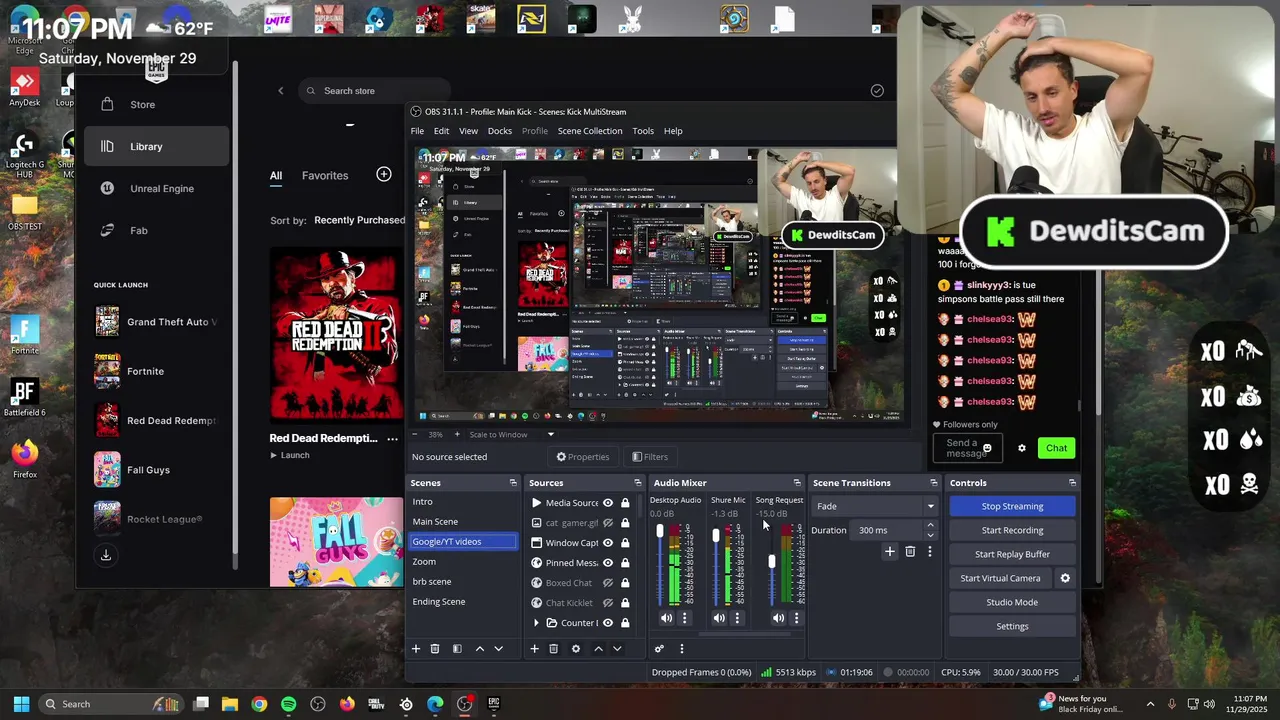Pop out the Scenes dock

[513, 483]
